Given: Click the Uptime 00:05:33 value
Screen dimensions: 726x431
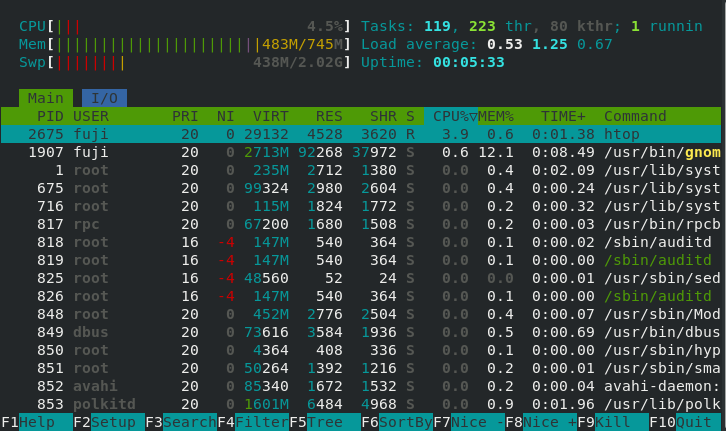Looking at the screenshot, I should click(469, 62).
